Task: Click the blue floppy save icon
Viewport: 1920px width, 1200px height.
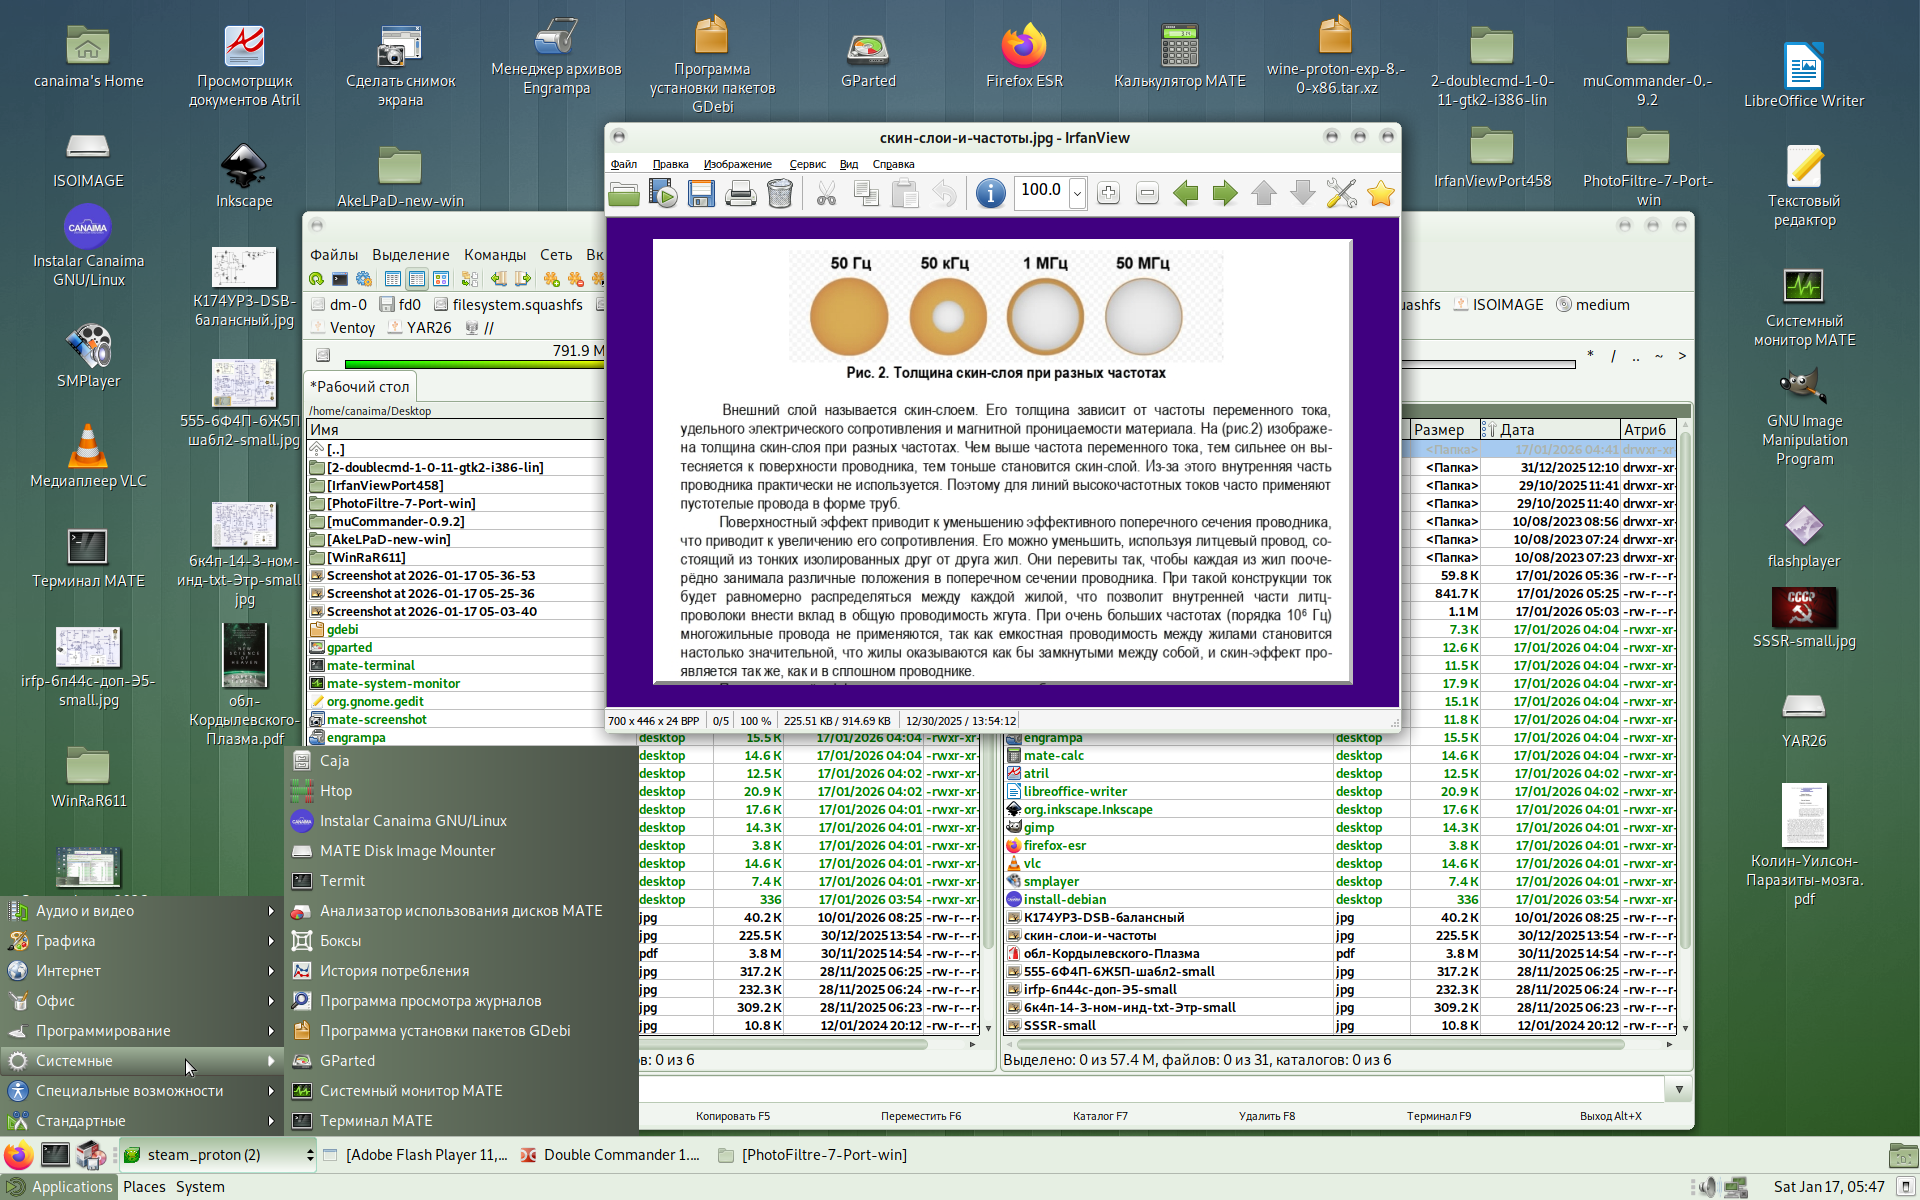Action: tap(701, 194)
